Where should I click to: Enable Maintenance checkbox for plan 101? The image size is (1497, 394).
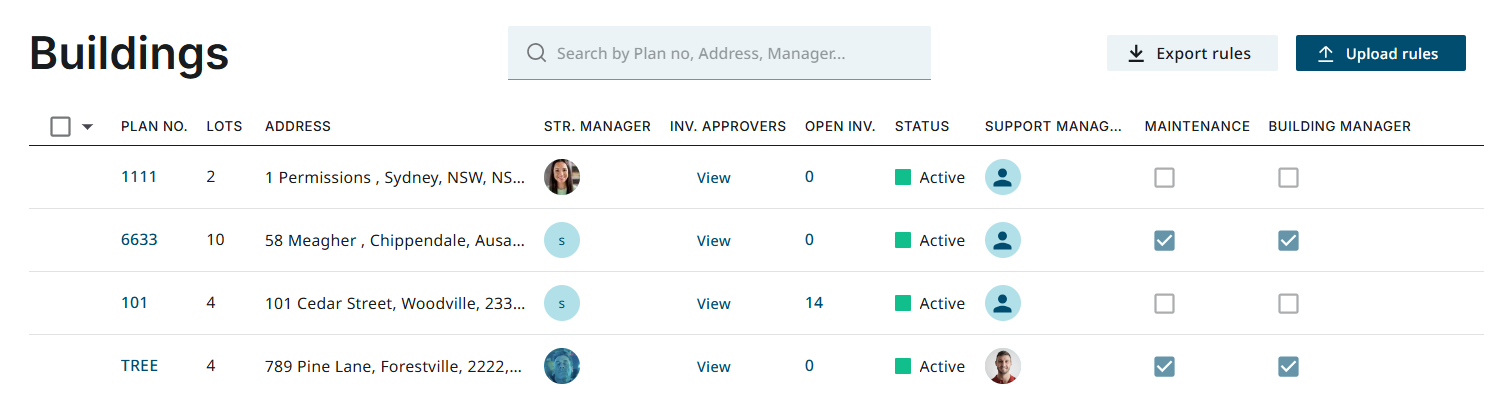tap(1164, 303)
